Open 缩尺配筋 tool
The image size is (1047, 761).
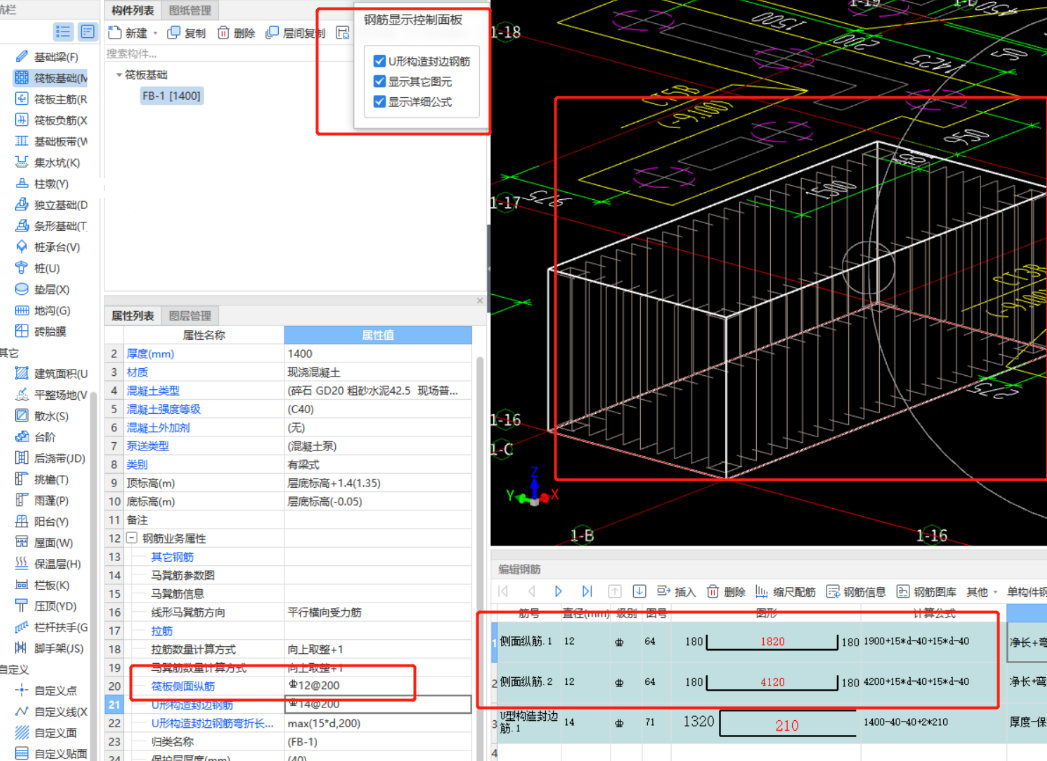click(785, 592)
